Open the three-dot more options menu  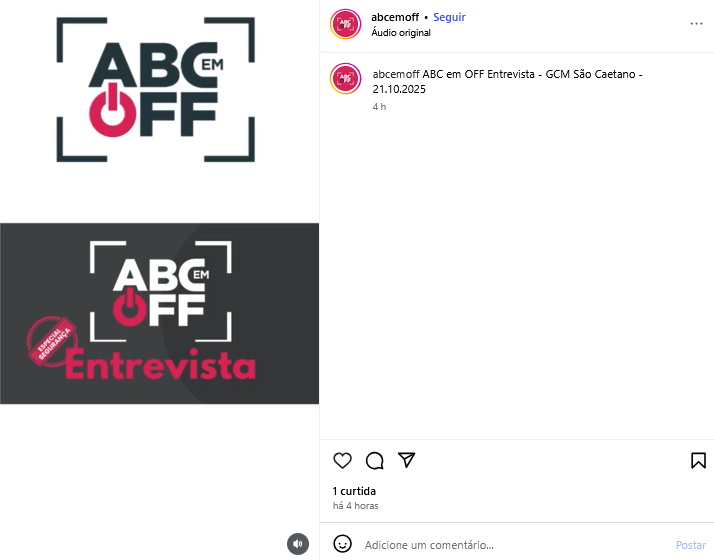click(x=696, y=24)
